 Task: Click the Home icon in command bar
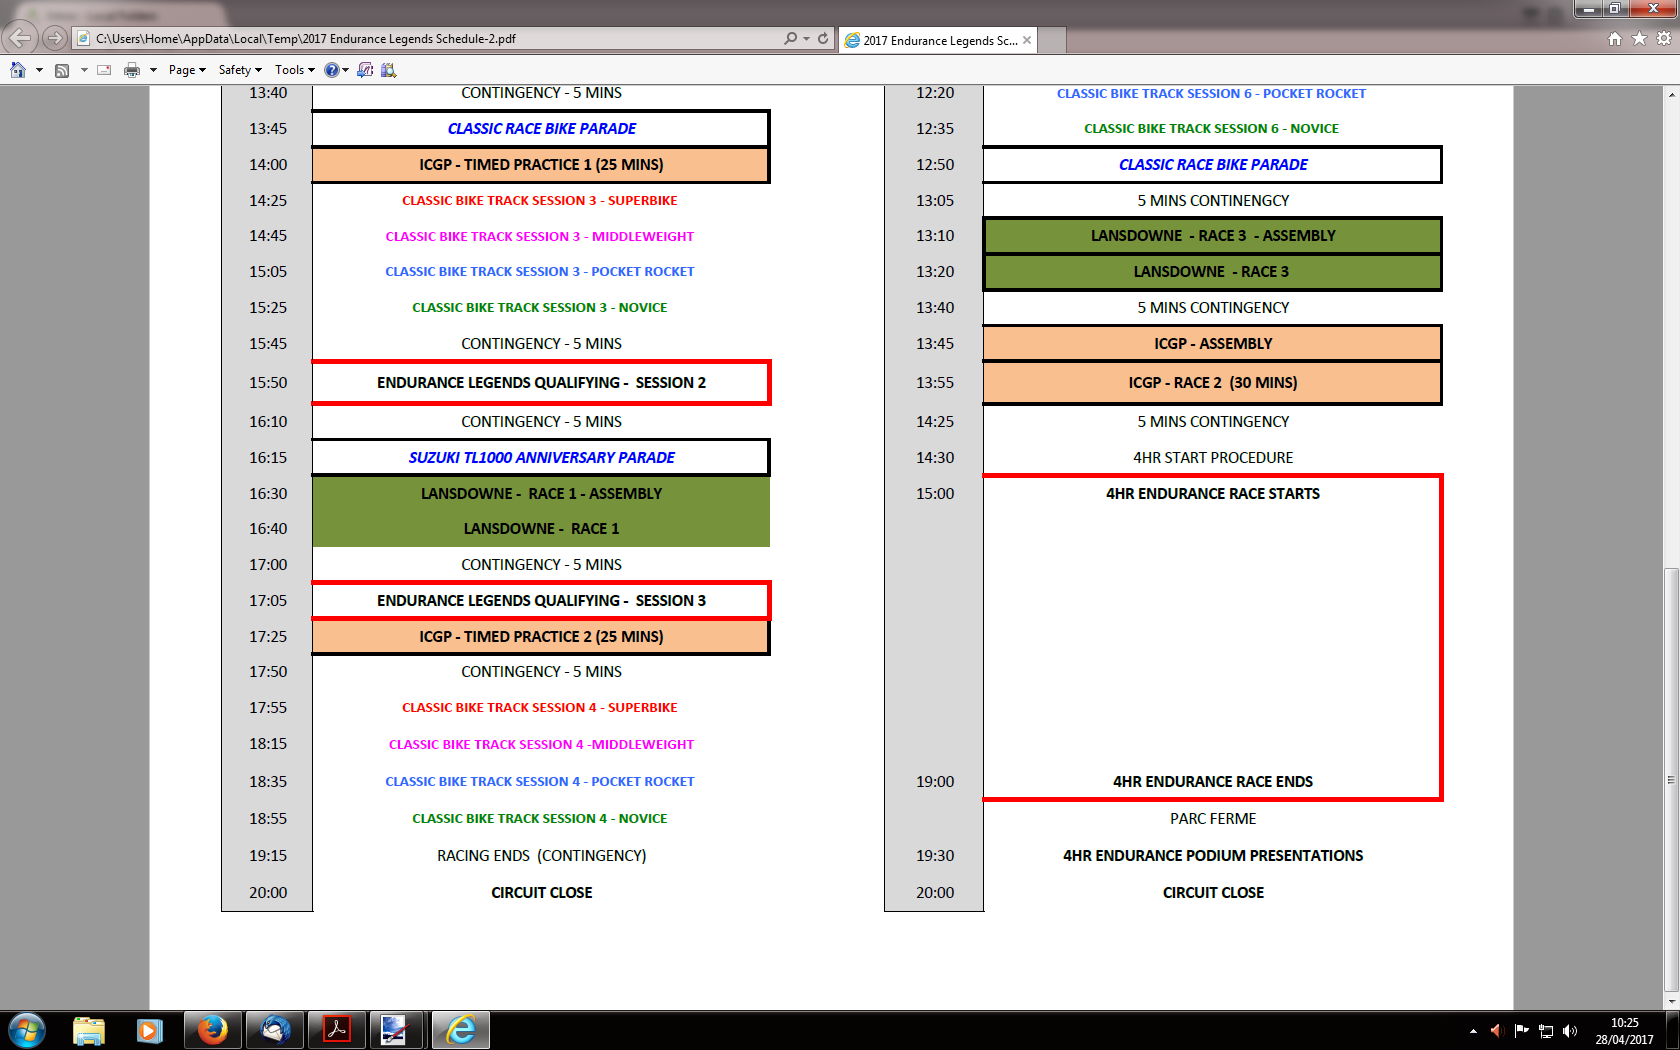click(x=18, y=70)
